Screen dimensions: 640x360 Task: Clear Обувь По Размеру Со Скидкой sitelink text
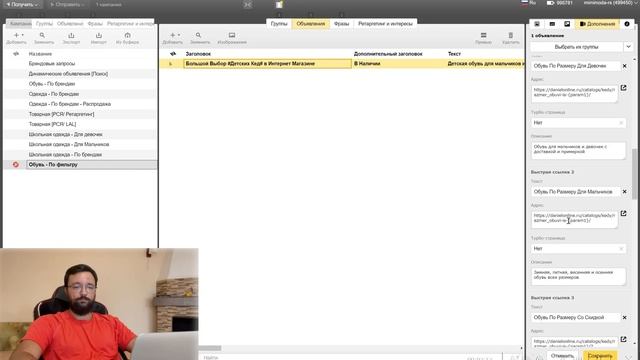(x=624, y=317)
